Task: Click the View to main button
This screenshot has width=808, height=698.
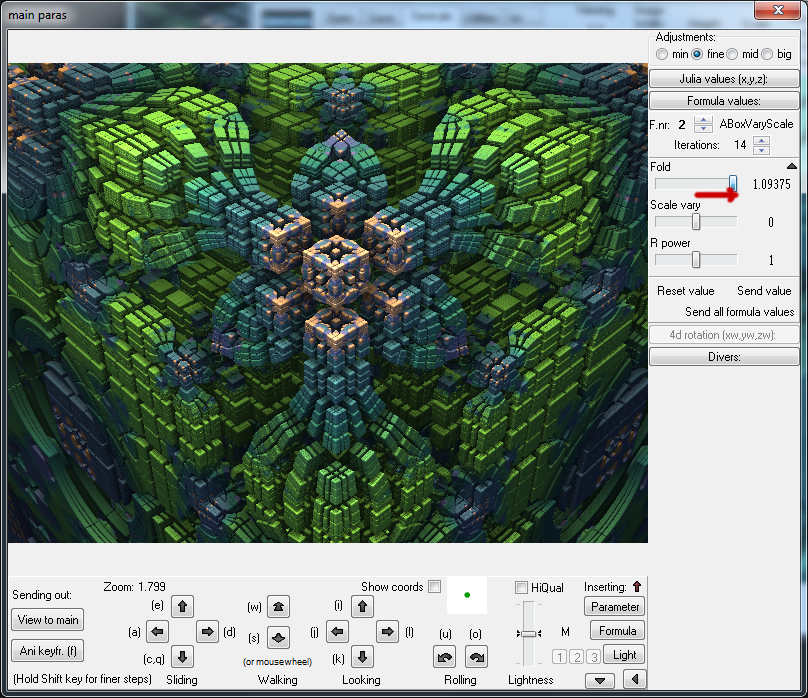Action: [47, 620]
